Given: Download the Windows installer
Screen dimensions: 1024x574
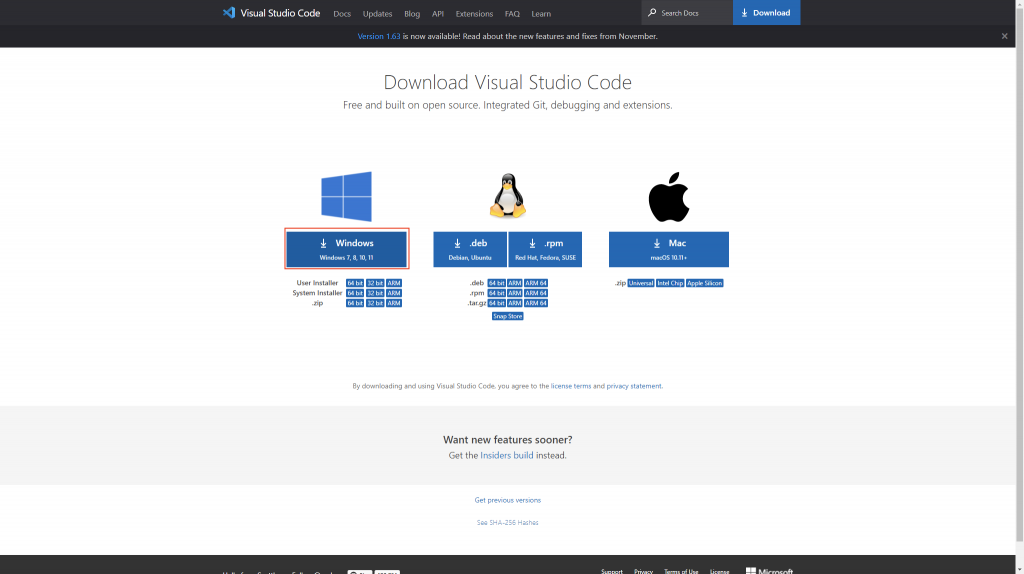Looking at the screenshot, I should (347, 249).
